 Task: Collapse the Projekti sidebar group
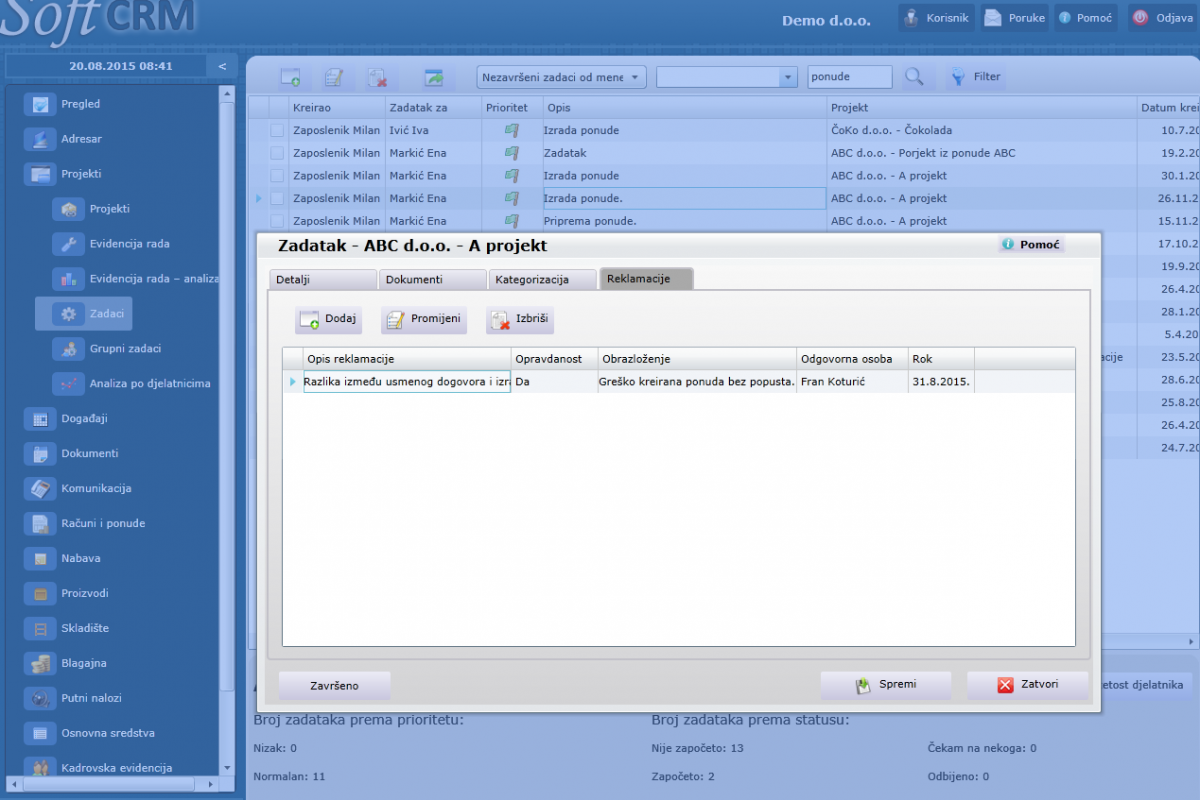click(65, 174)
